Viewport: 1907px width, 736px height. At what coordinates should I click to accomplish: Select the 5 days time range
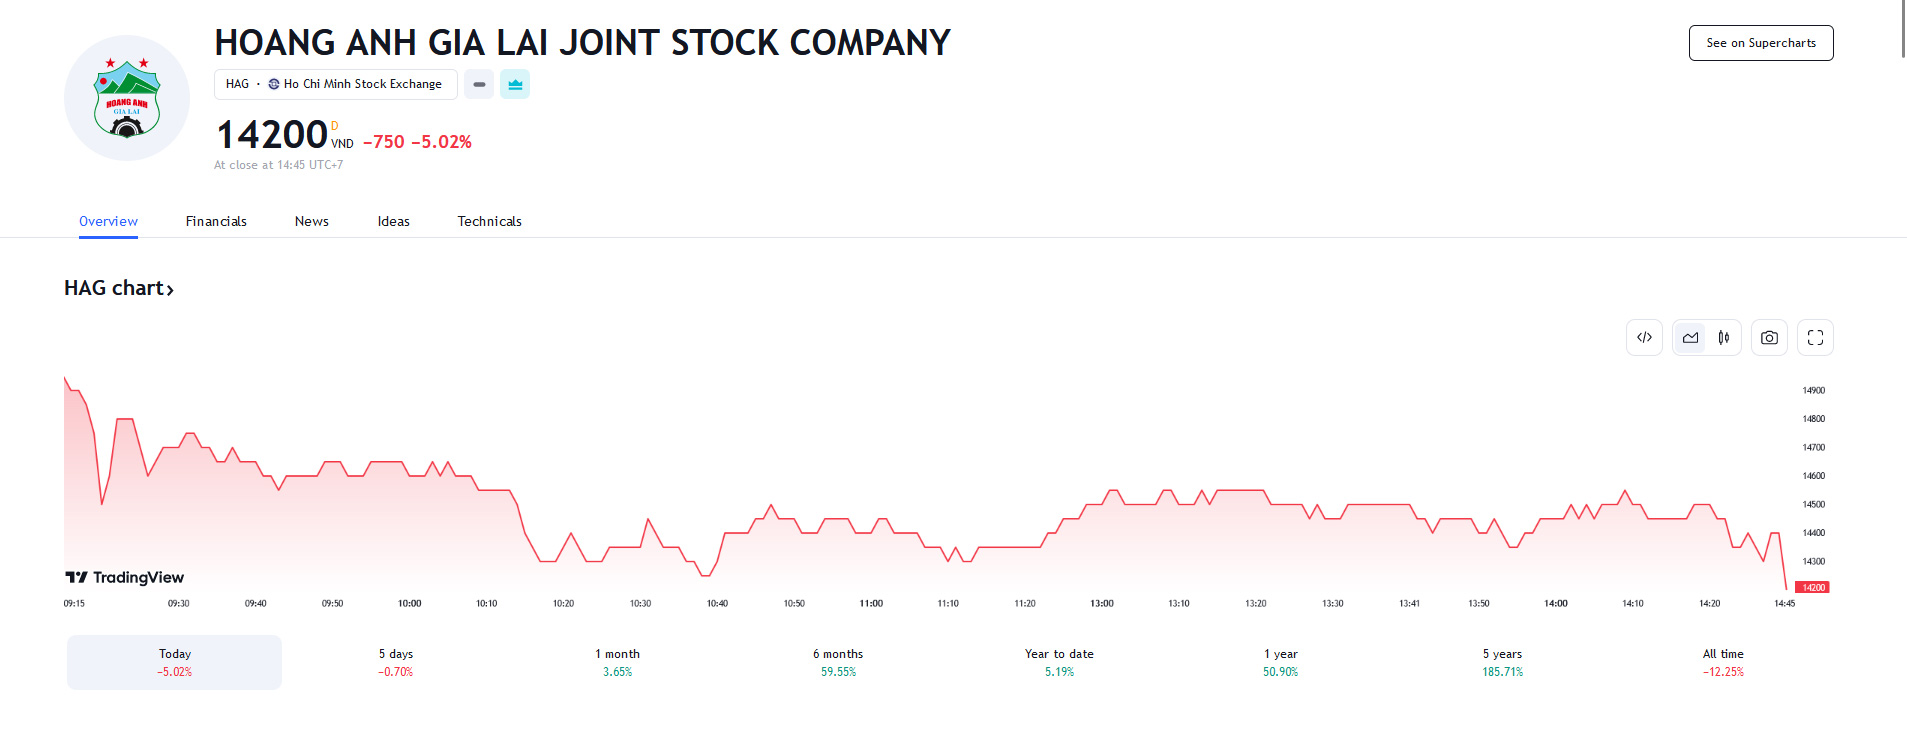coord(395,662)
